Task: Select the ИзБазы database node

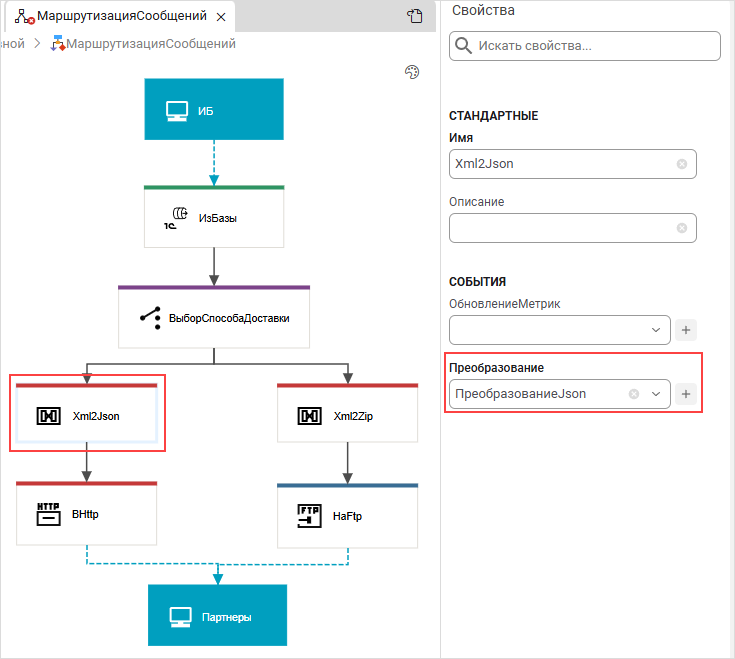Action: [x=214, y=217]
